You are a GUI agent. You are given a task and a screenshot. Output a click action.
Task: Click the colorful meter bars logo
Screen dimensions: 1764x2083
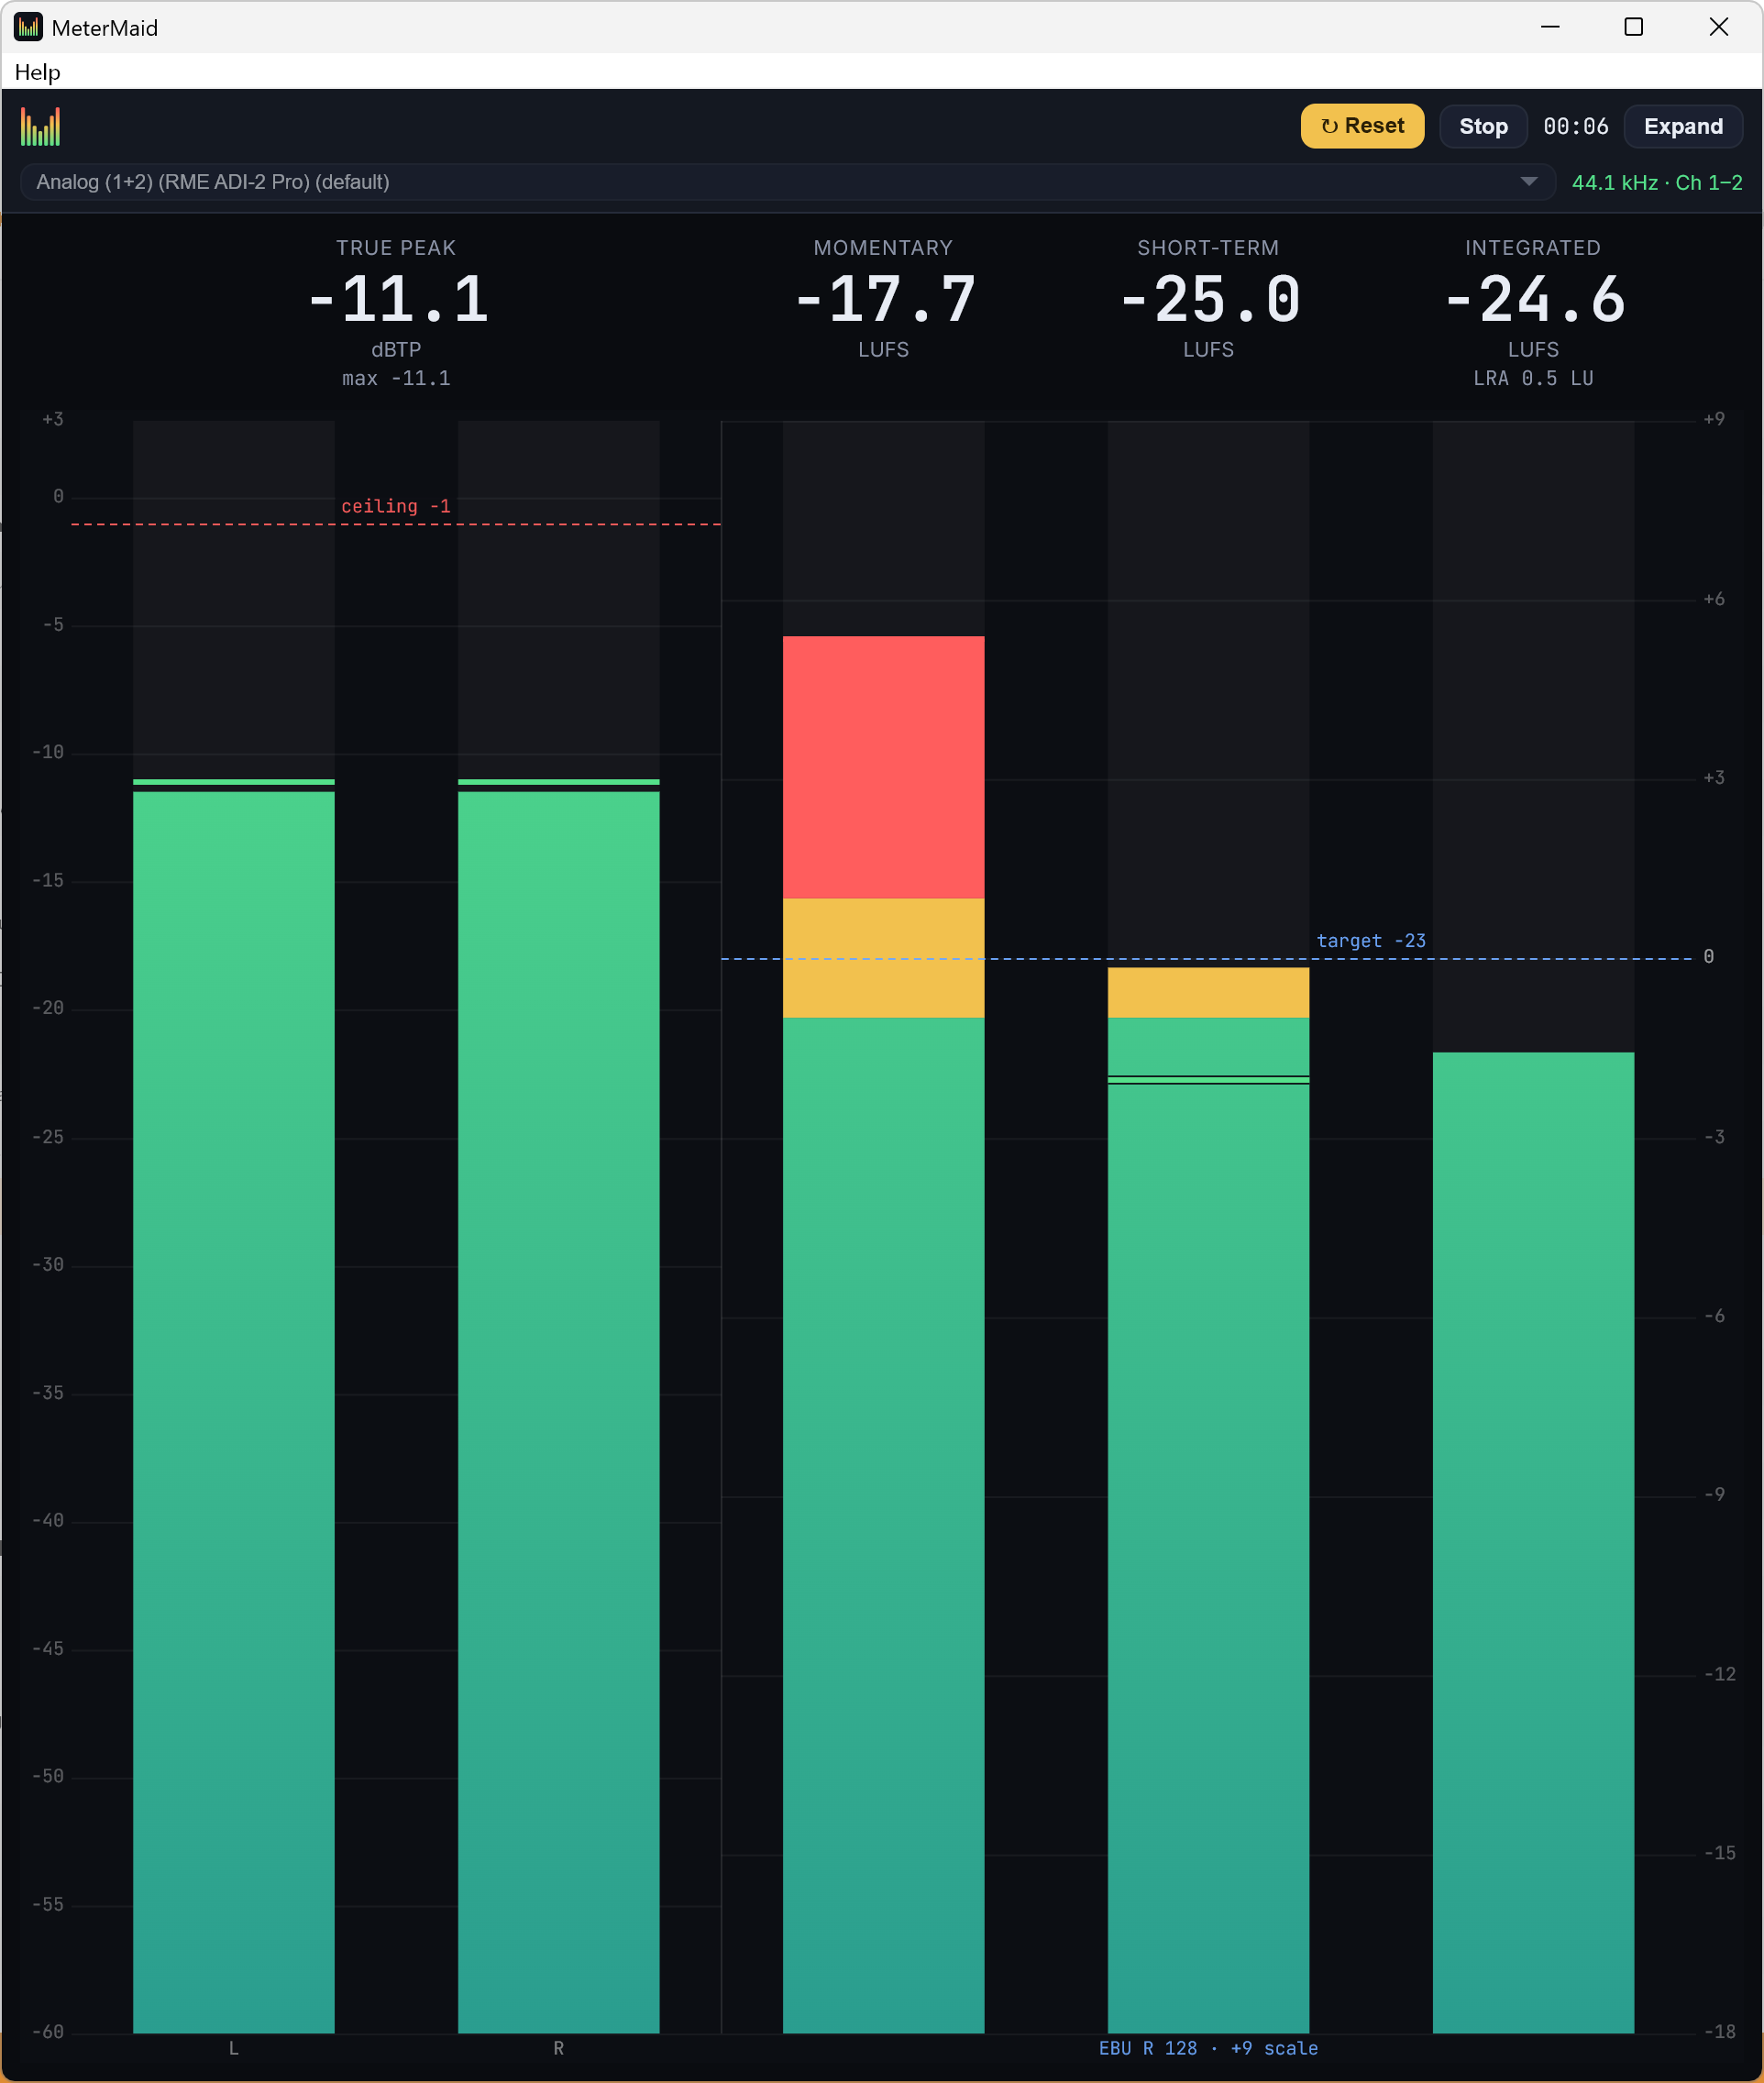point(41,126)
